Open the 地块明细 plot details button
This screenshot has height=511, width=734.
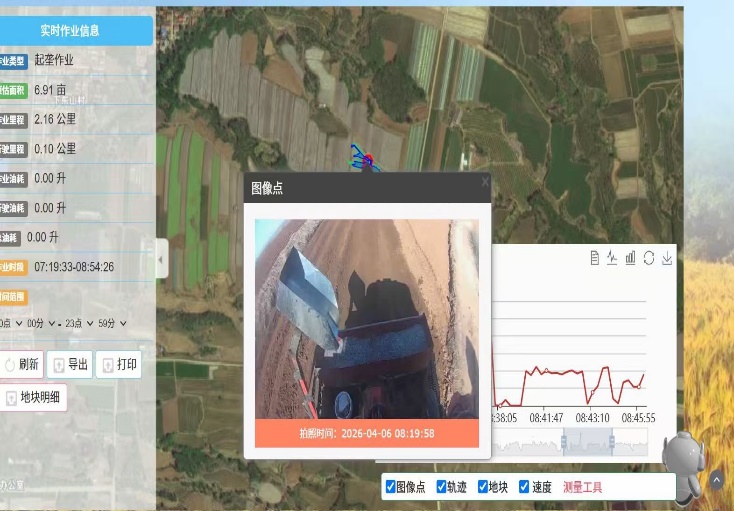click(x=33, y=398)
